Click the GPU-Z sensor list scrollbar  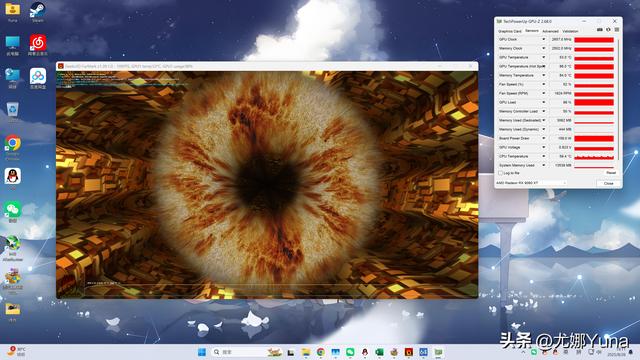(618, 100)
